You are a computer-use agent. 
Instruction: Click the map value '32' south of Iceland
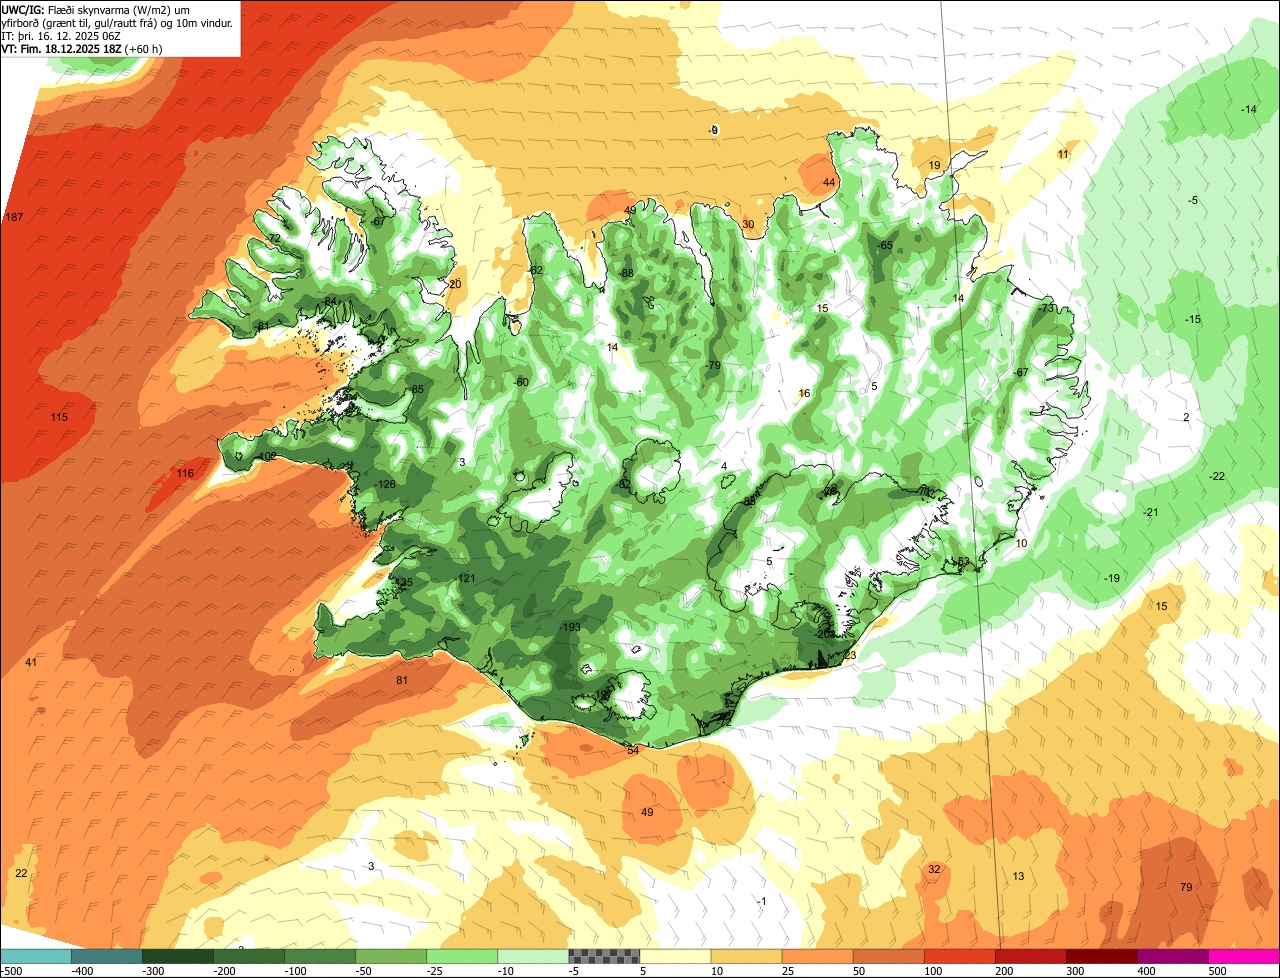[934, 869]
